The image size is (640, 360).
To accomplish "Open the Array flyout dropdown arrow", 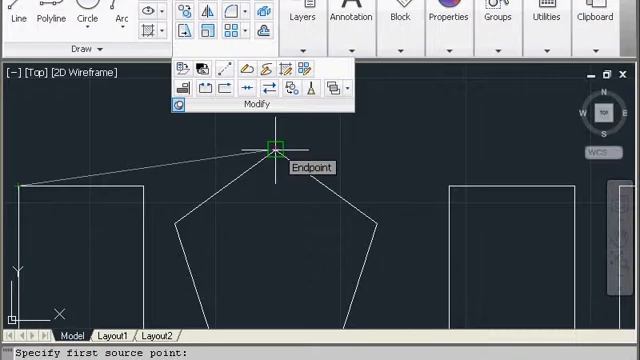I will [245, 31].
